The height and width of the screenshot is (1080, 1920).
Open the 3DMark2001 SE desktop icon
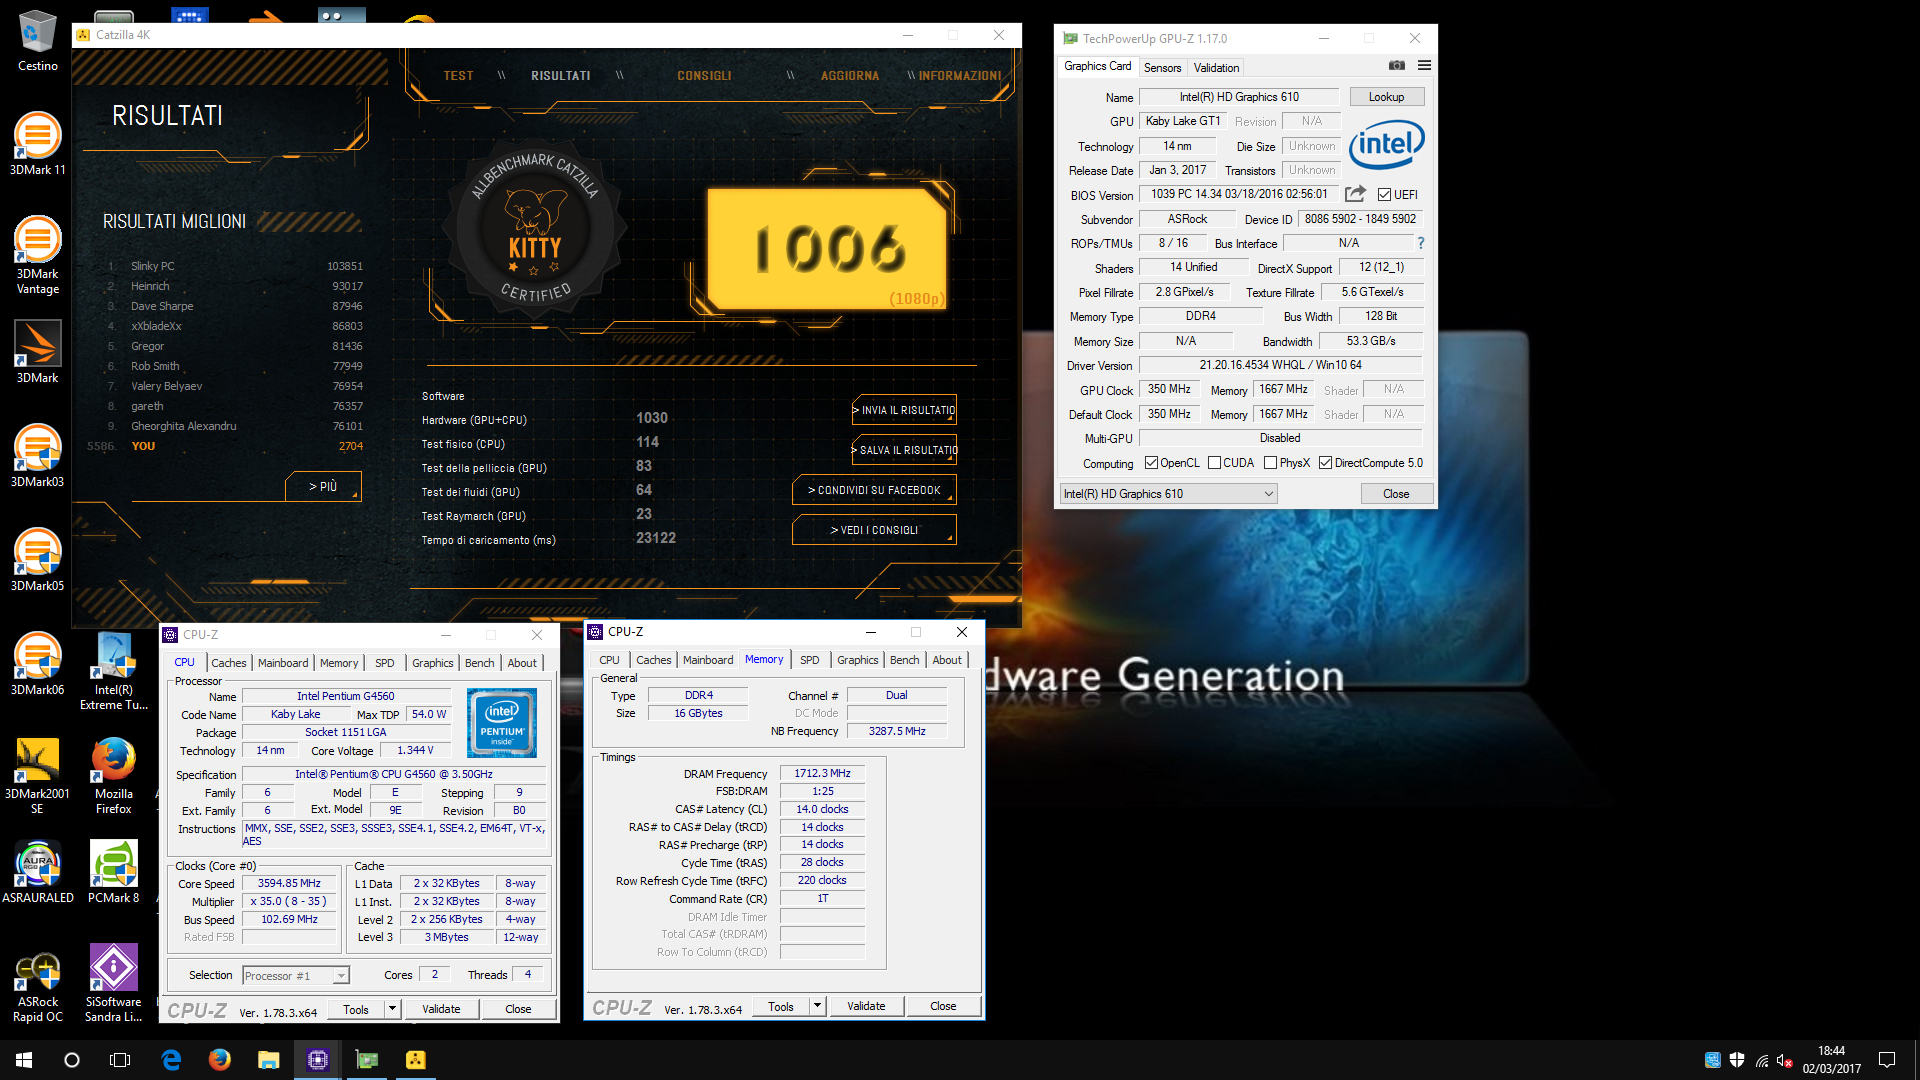pos(37,776)
